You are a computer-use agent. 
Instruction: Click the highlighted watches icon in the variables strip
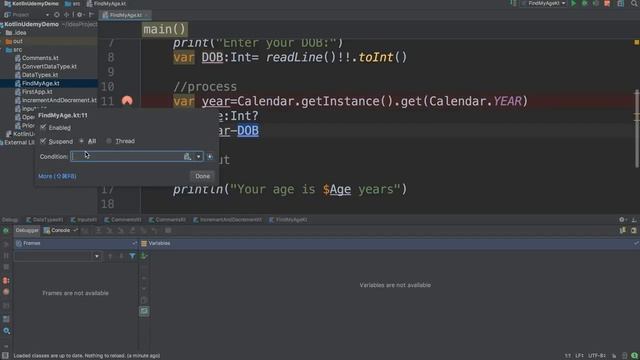(144, 311)
